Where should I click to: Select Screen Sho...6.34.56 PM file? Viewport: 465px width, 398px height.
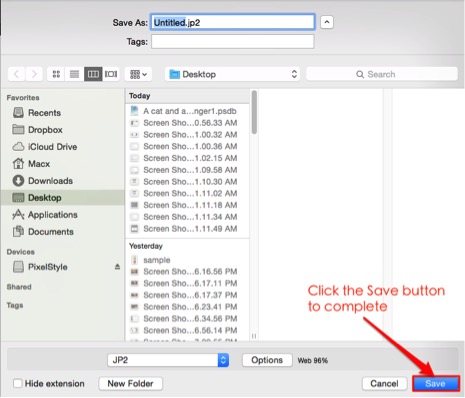click(x=187, y=319)
